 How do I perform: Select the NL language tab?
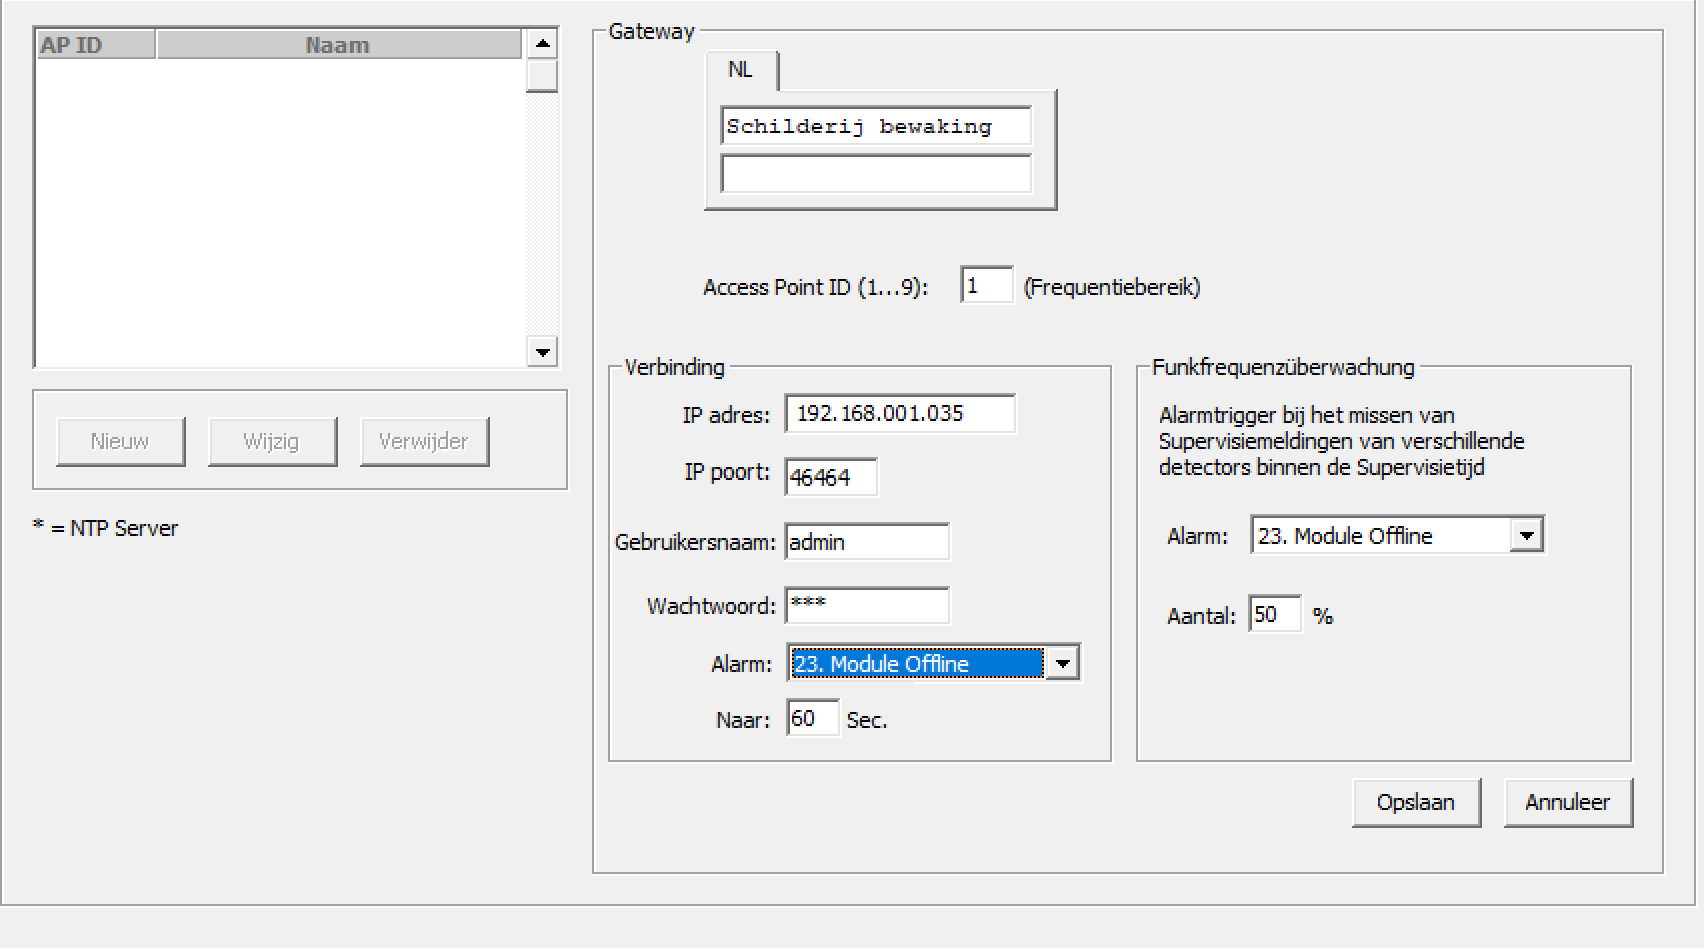pyautogui.click(x=740, y=70)
